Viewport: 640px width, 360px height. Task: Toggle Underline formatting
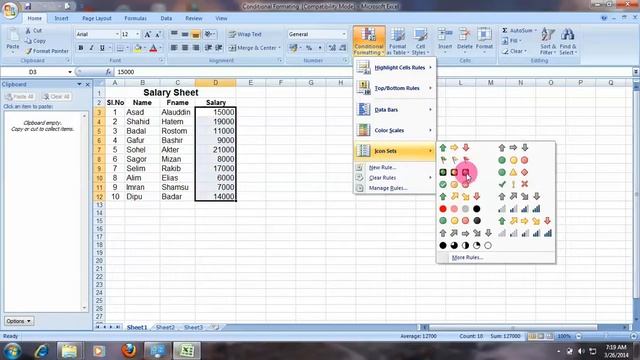click(x=102, y=48)
